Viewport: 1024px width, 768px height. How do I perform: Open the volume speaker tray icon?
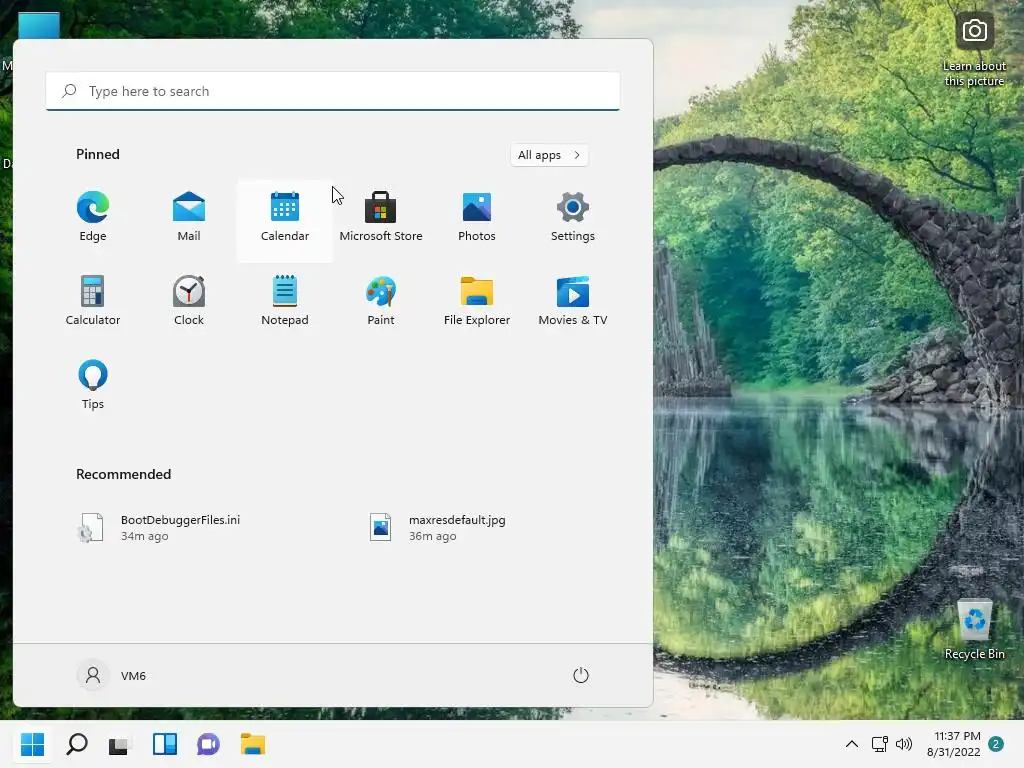[904, 744]
